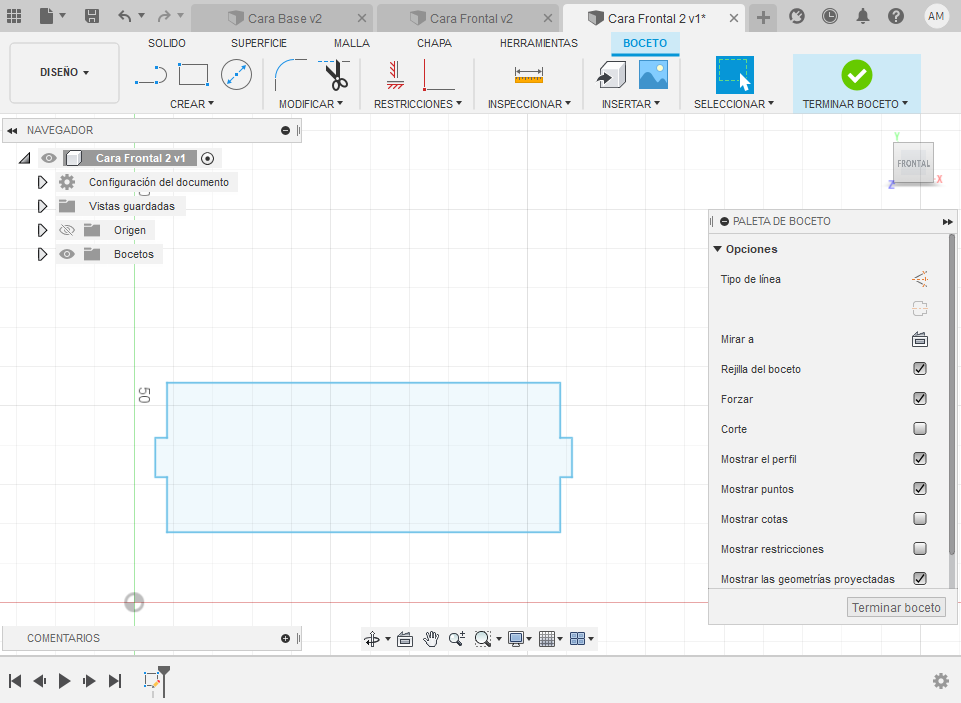The height and width of the screenshot is (703, 961).
Task: Expand the Bocetos tree node
Action: tap(42, 254)
